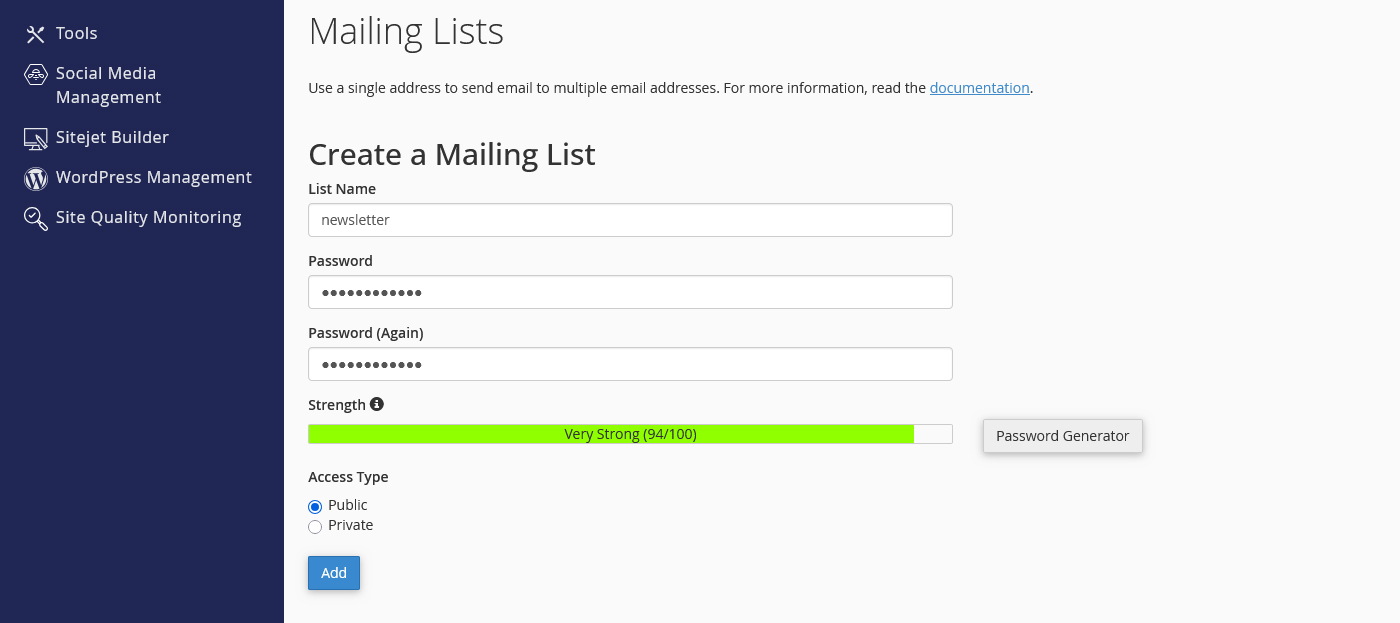This screenshot has height=623, width=1400.
Task: Open the Password Generator
Action: point(1062,436)
